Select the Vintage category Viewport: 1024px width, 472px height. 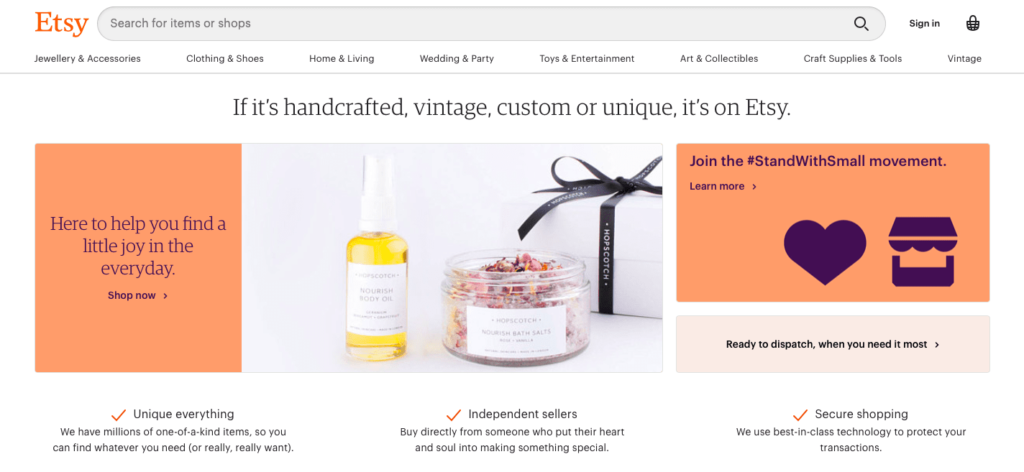(x=965, y=59)
